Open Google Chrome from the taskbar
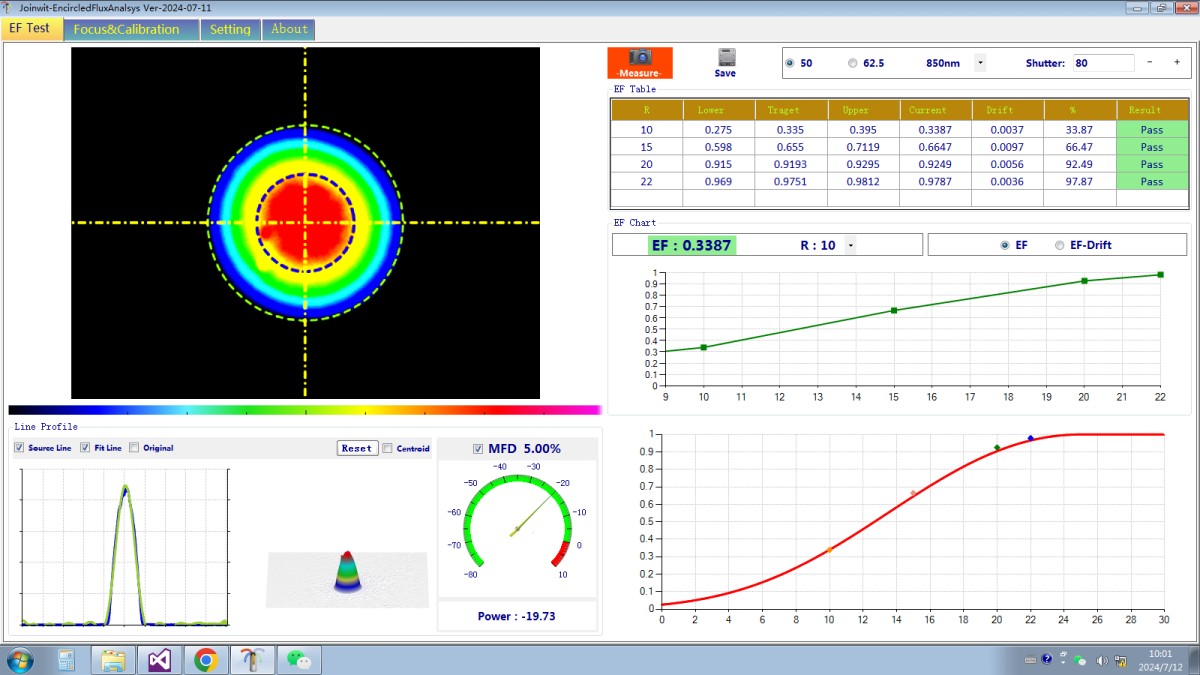Viewport: 1200px width, 675px height. tap(206, 659)
